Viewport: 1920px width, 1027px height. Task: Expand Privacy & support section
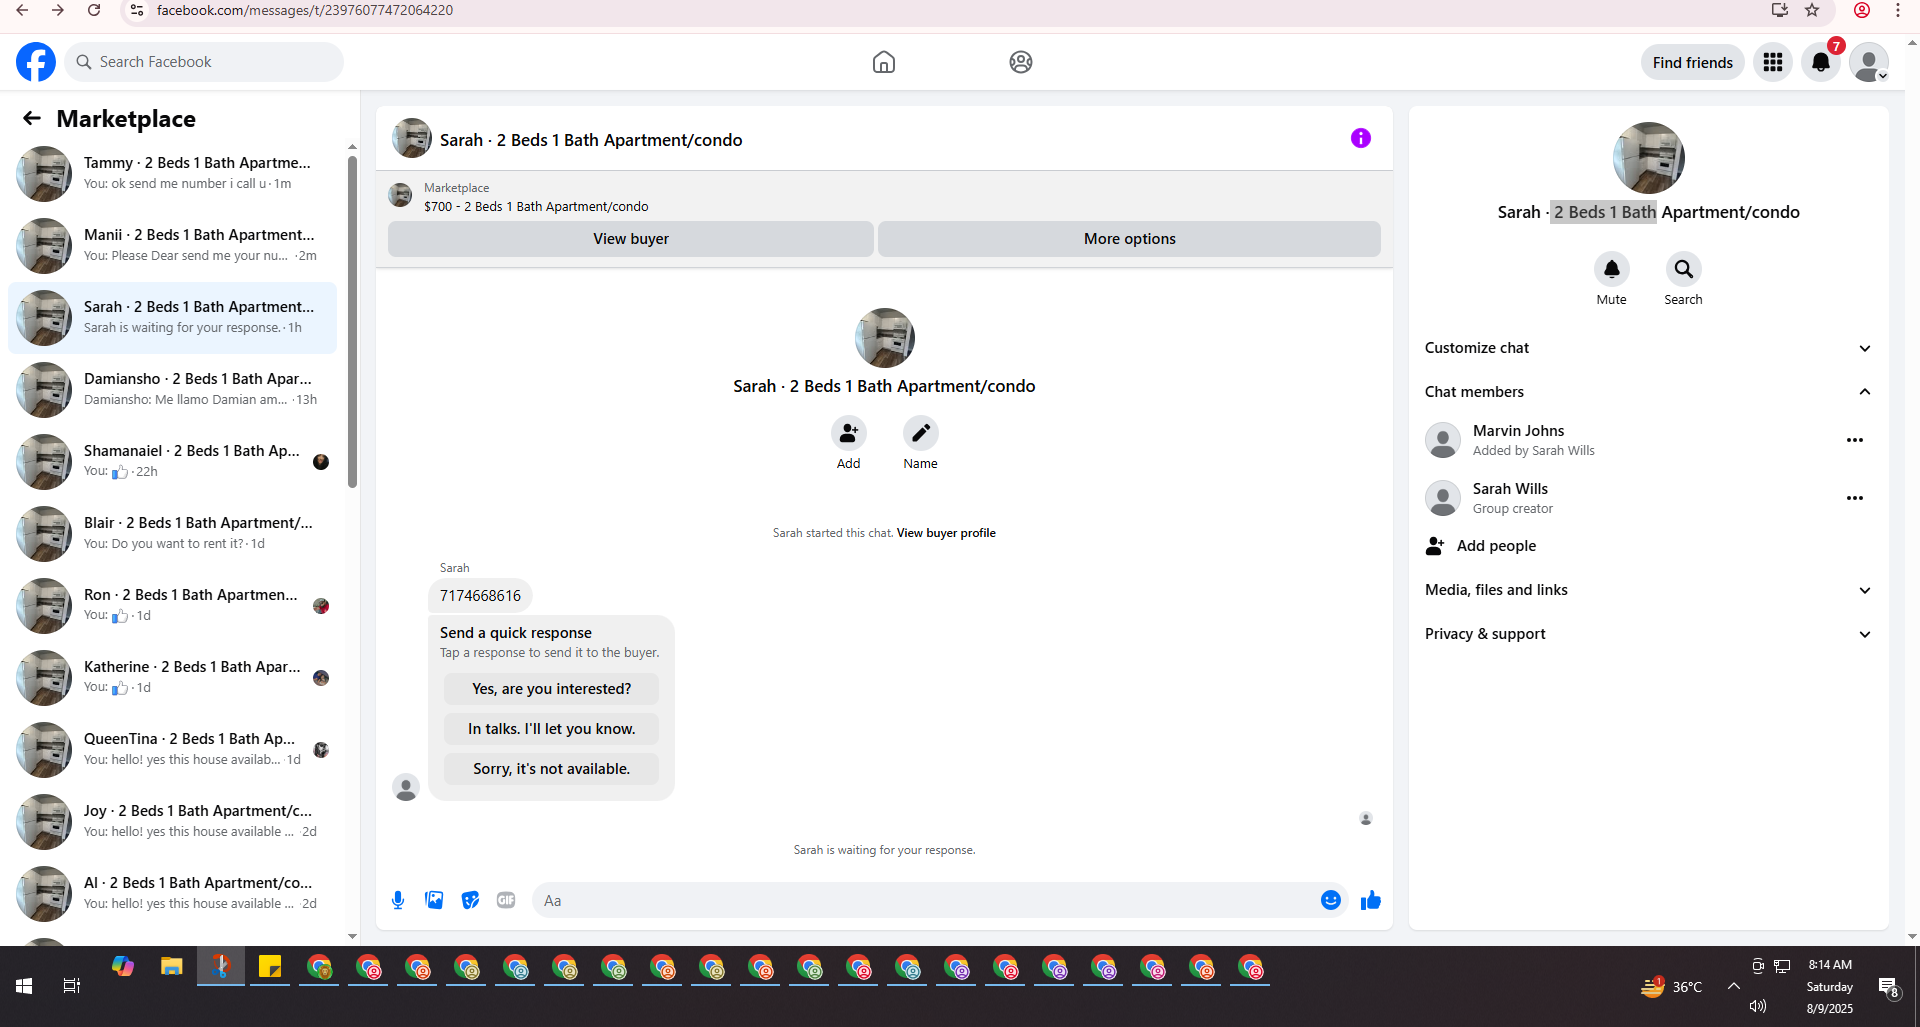click(1648, 634)
